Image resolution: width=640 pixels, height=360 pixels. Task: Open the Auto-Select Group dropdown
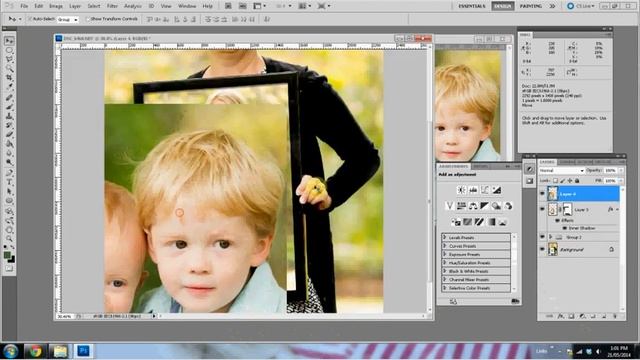click(x=67, y=20)
